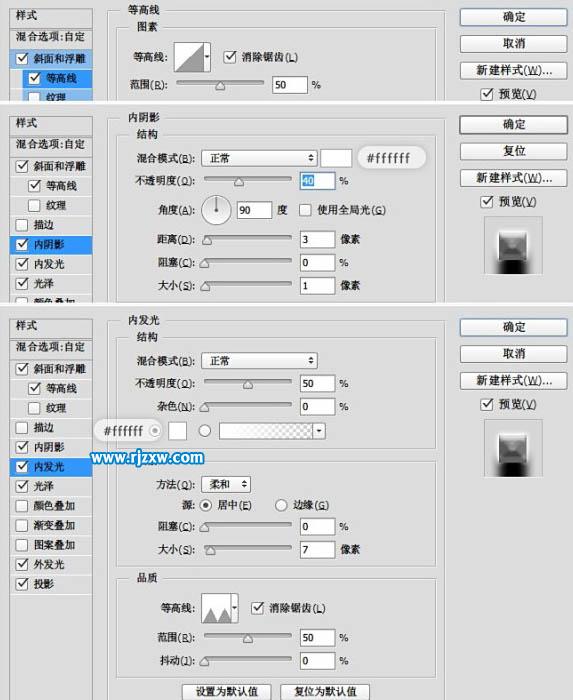Click the inner glow solid color swatch
Image resolution: width=573 pixels, height=700 pixels.
[x=177, y=431]
